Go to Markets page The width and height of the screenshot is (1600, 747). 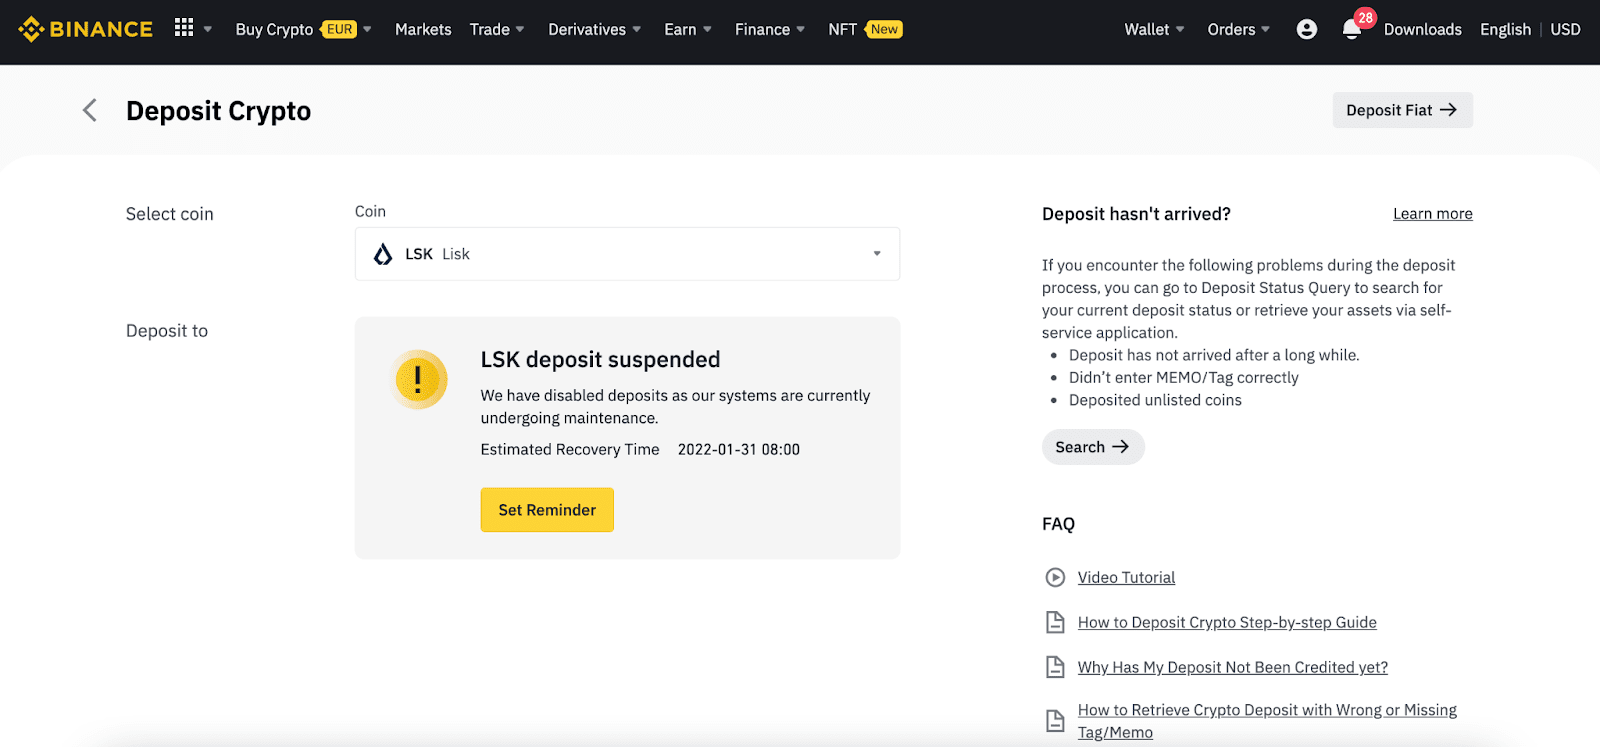point(423,29)
